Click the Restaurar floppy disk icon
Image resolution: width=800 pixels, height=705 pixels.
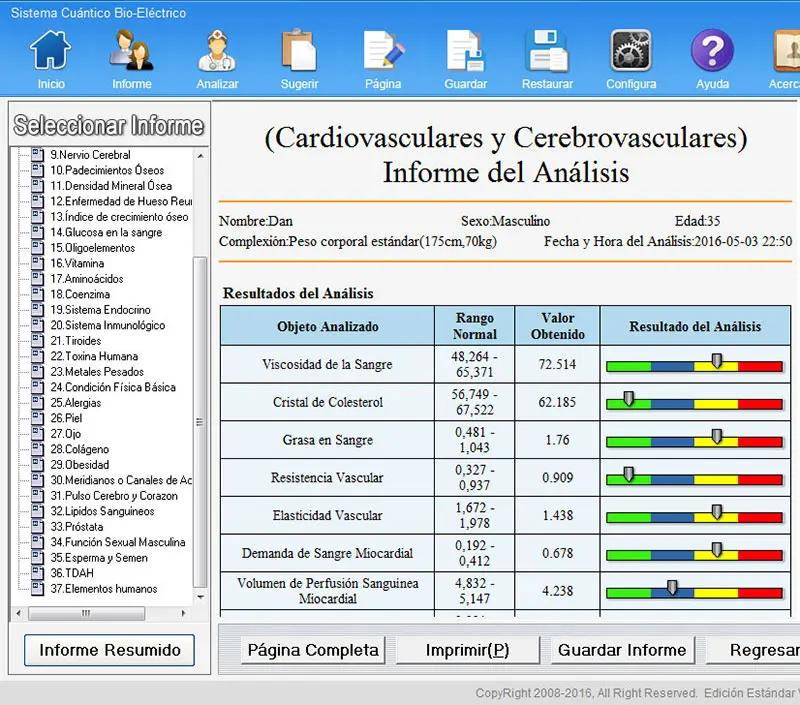click(x=548, y=52)
